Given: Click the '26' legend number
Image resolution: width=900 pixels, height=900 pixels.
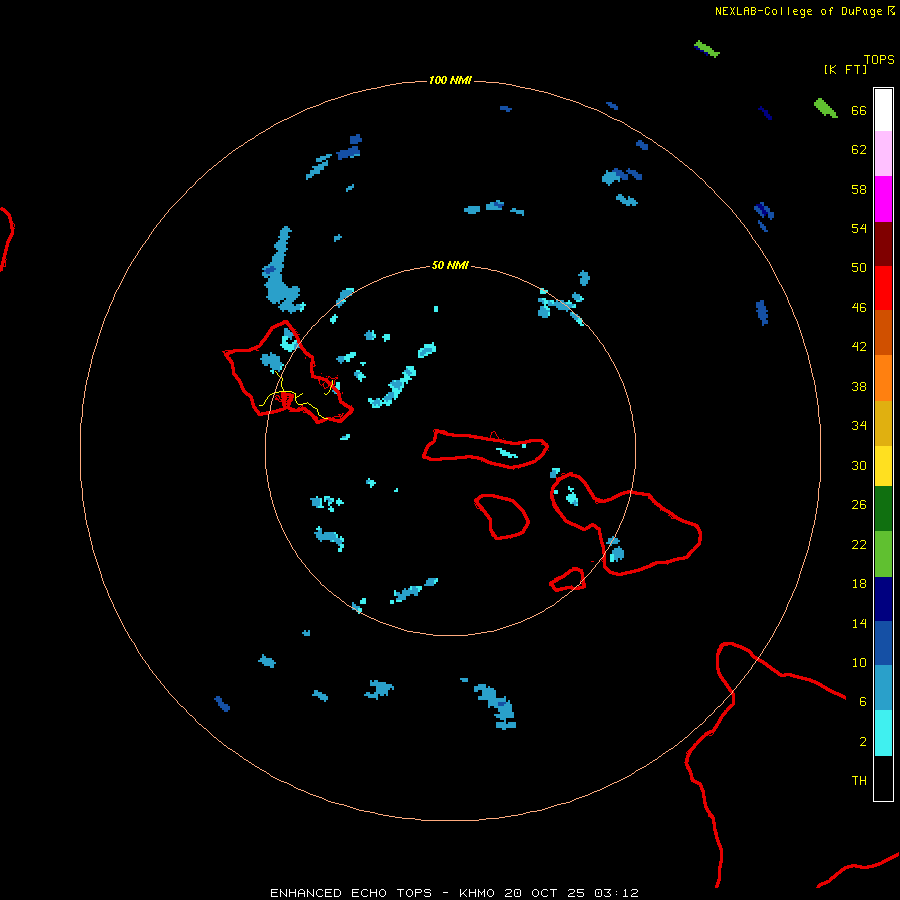Looking at the screenshot, I should (859, 505).
